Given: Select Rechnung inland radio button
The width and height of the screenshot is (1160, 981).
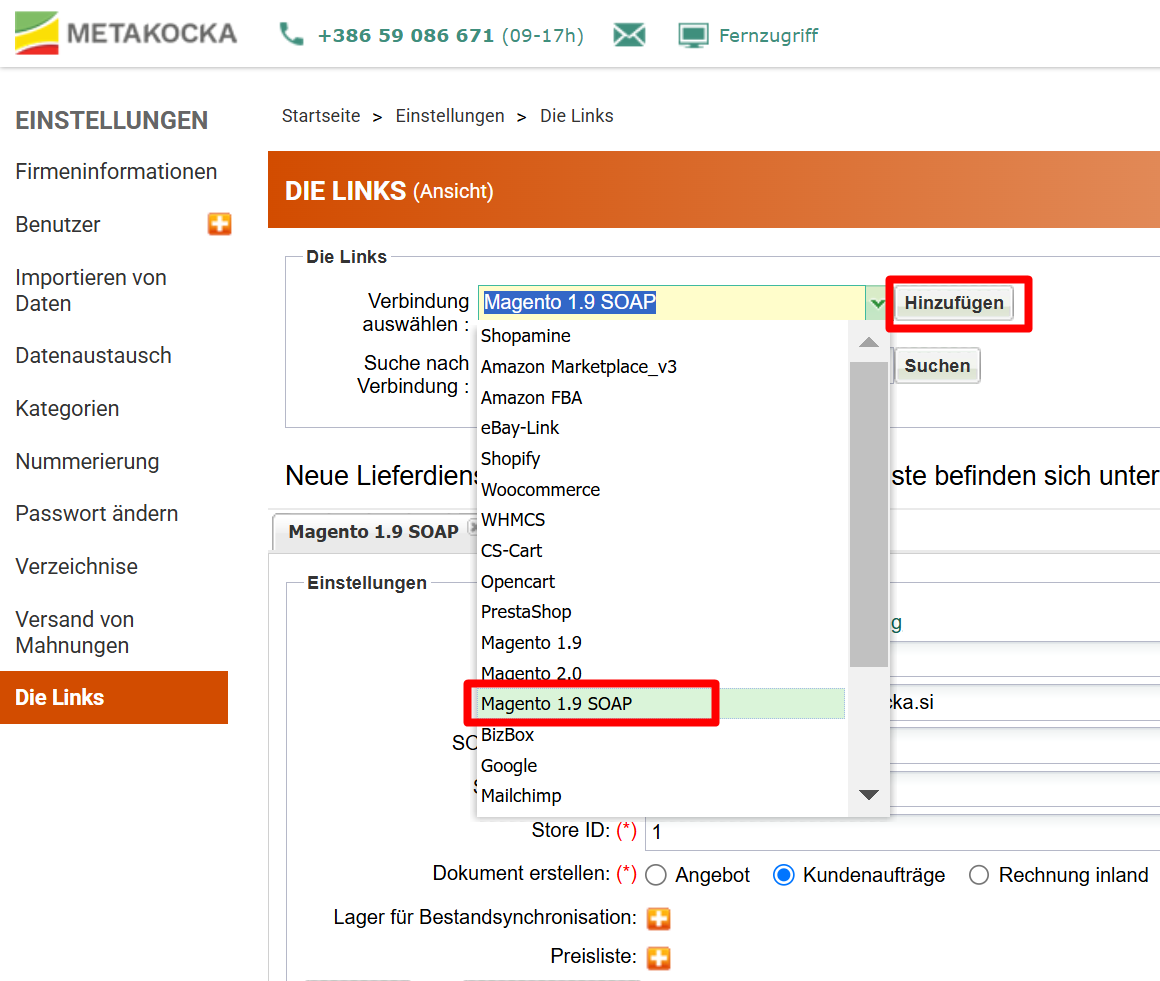Looking at the screenshot, I should (979, 875).
